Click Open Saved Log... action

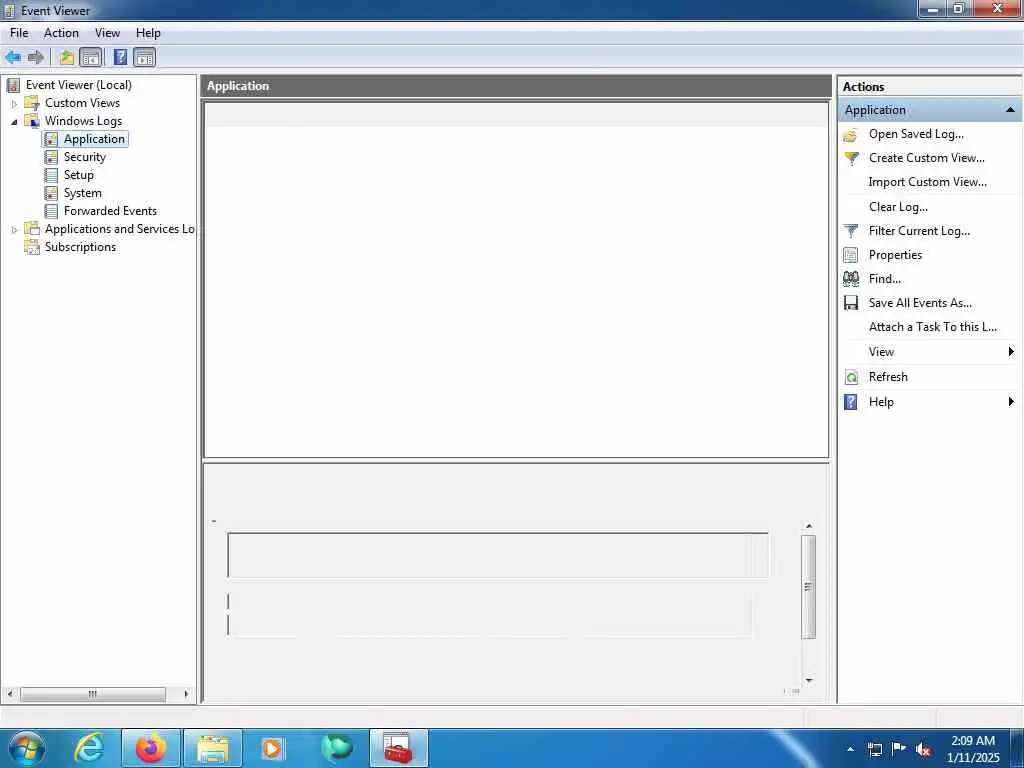916,134
